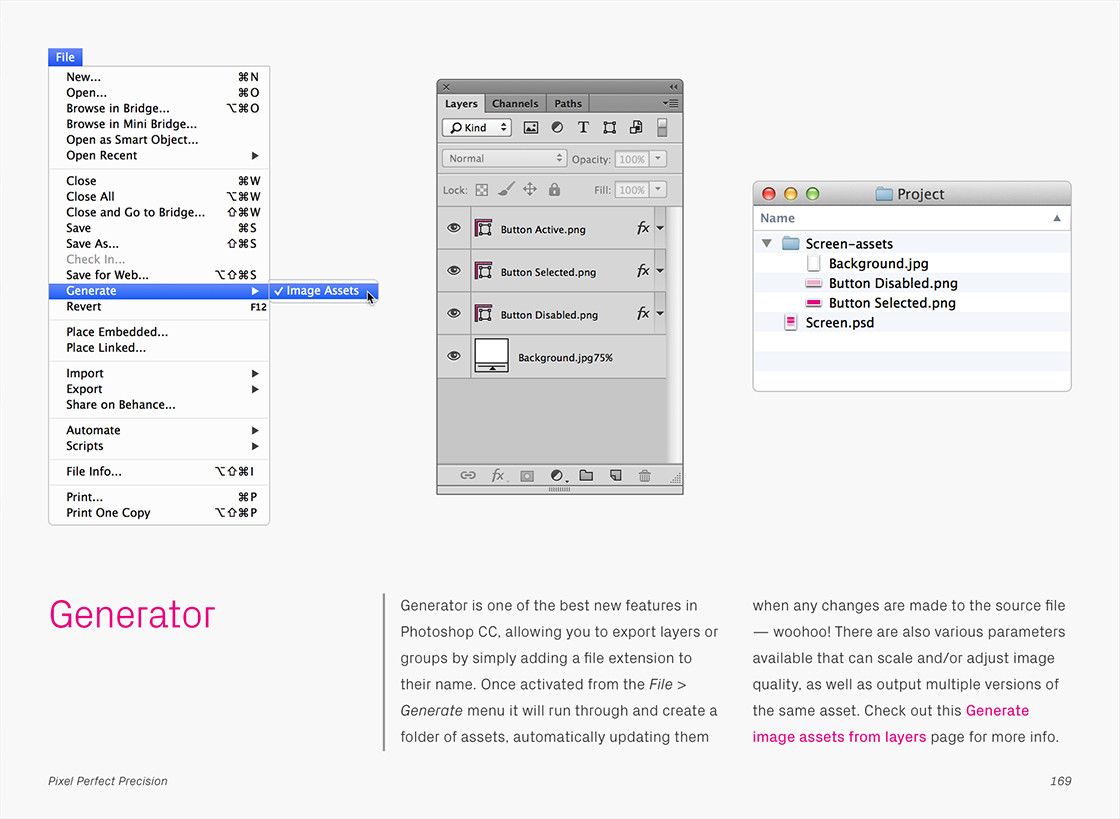
Task: Choose Save for Web in File menu
Action: [x=107, y=275]
